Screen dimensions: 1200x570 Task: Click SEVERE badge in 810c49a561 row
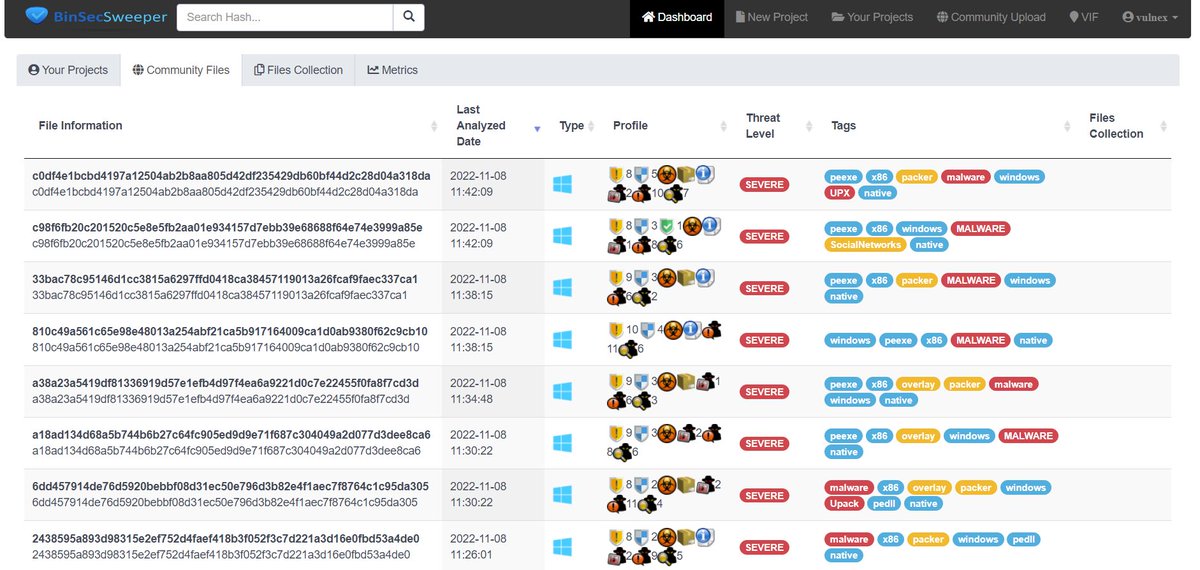click(764, 340)
